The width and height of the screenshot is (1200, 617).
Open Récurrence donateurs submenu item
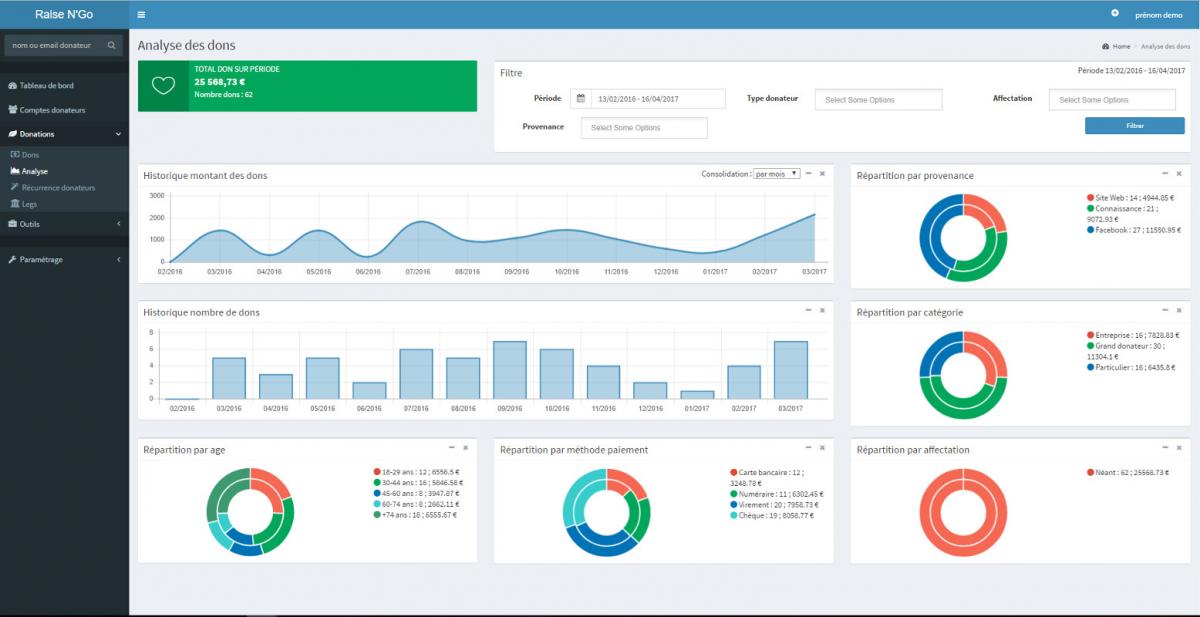(64, 187)
